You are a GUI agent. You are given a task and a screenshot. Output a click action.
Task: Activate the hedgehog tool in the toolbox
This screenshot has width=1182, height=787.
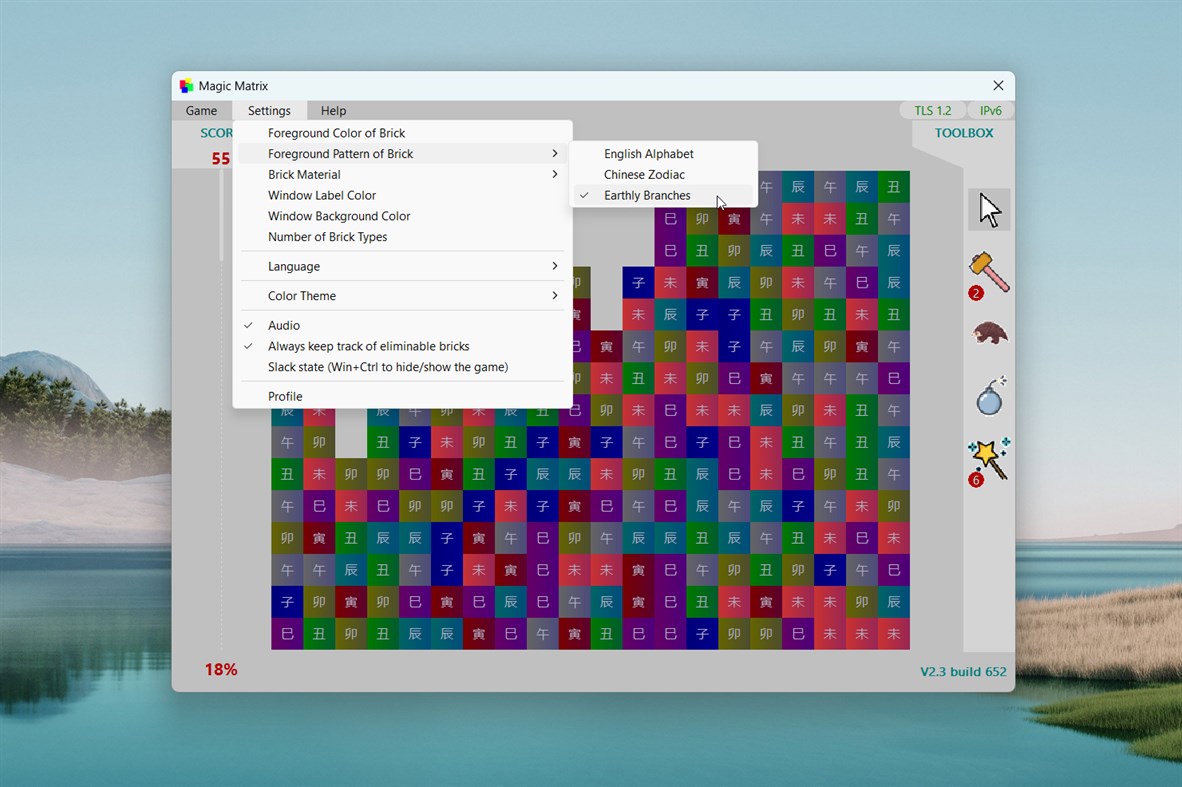pyautogui.click(x=988, y=334)
